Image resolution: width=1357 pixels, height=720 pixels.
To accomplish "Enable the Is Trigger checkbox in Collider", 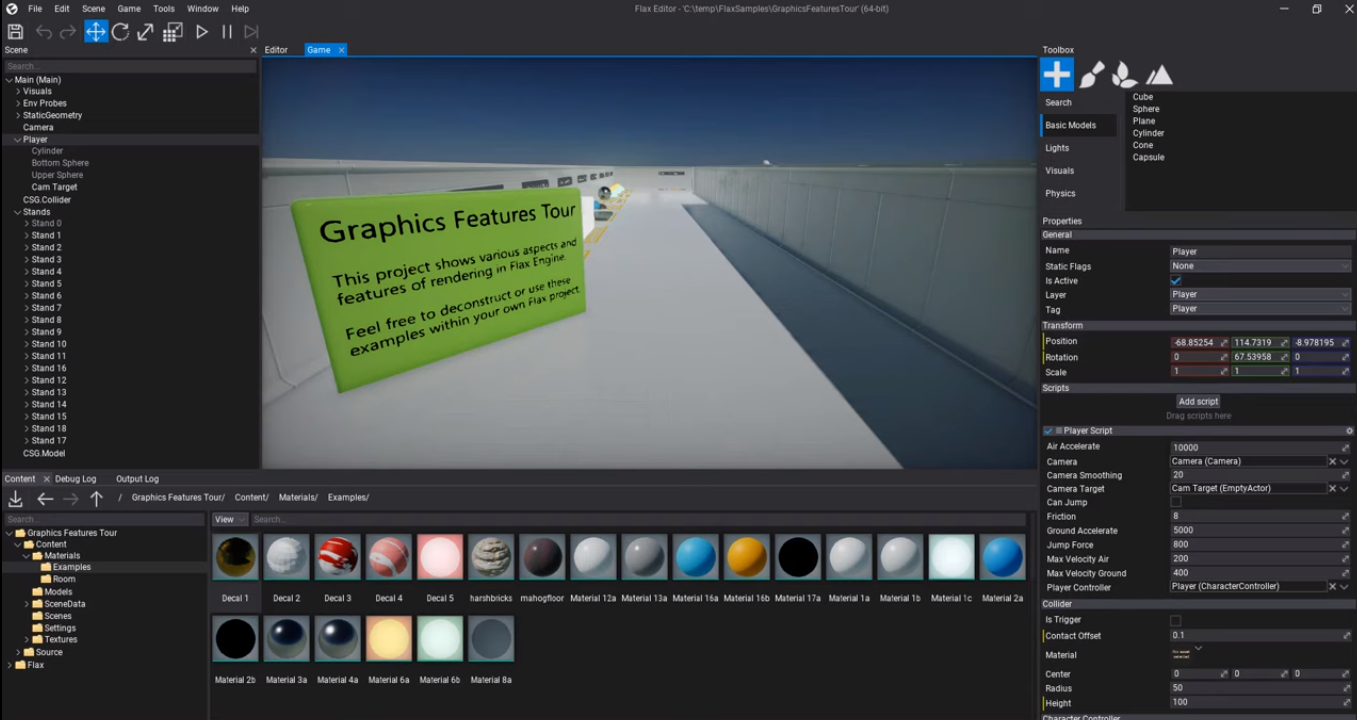I will [x=1175, y=620].
